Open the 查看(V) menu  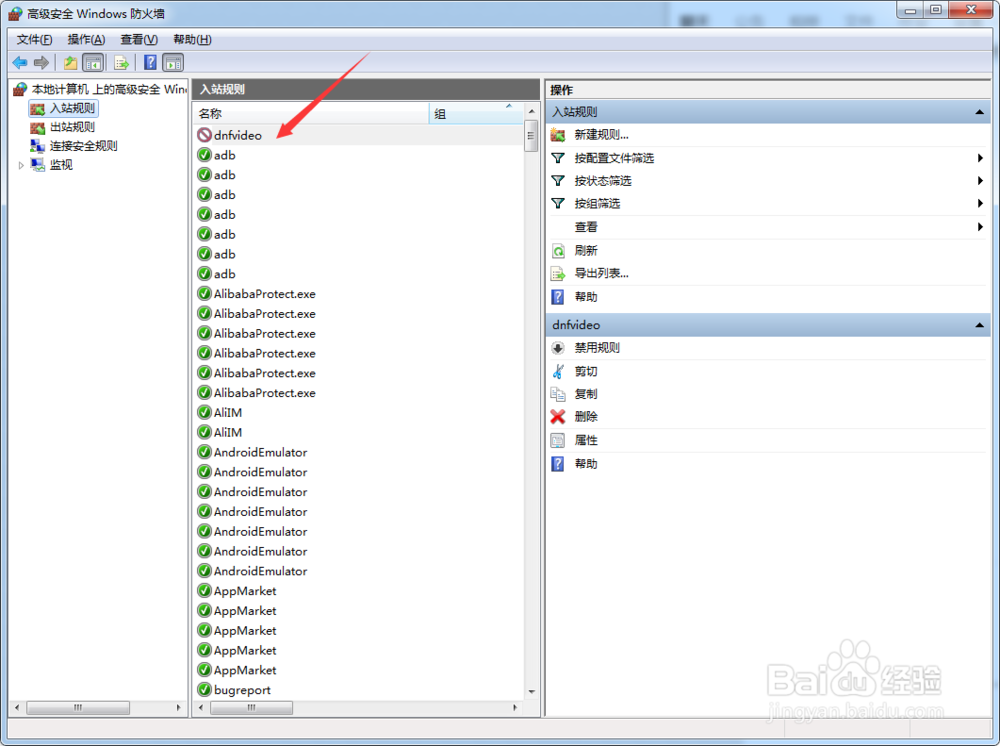click(x=139, y=40)
